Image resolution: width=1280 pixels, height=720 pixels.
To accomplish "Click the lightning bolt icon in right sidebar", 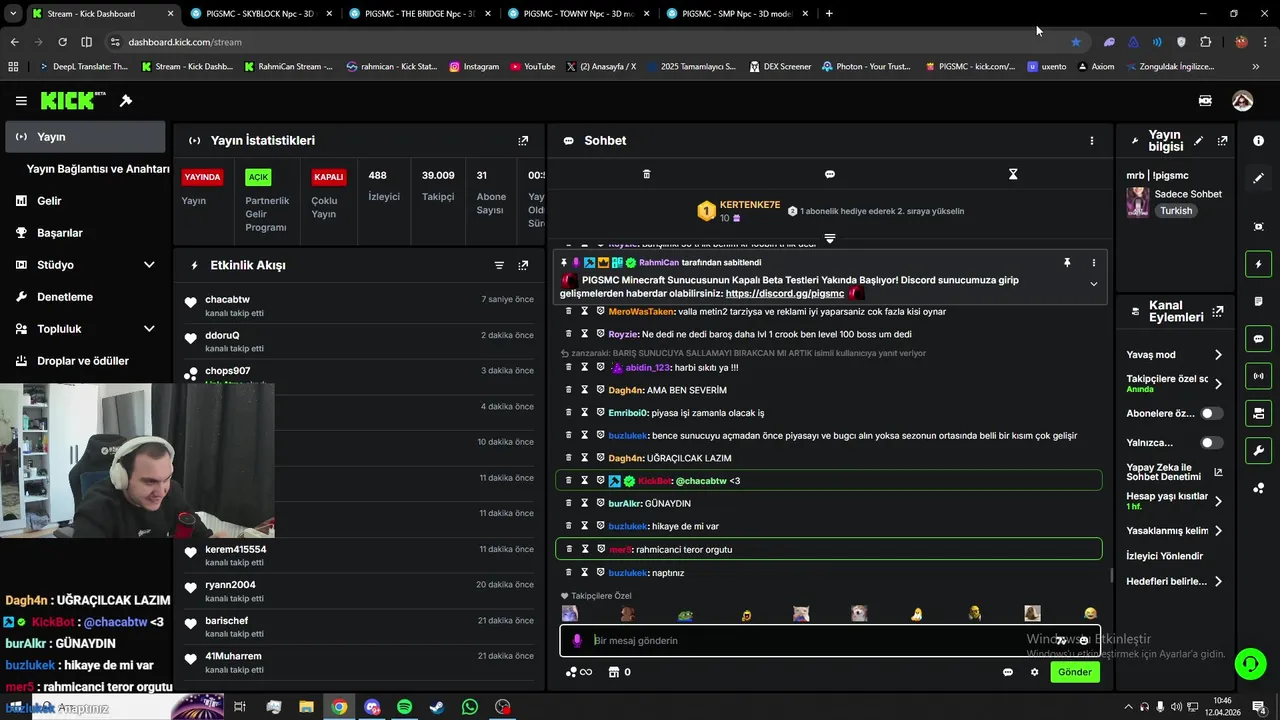I will (x=1258, y=264).
